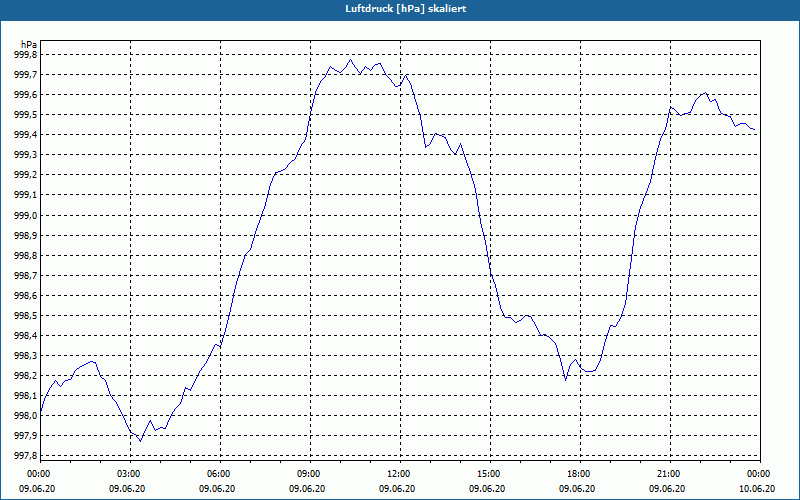Select the 999,2 y-axis label

point(25,175)
